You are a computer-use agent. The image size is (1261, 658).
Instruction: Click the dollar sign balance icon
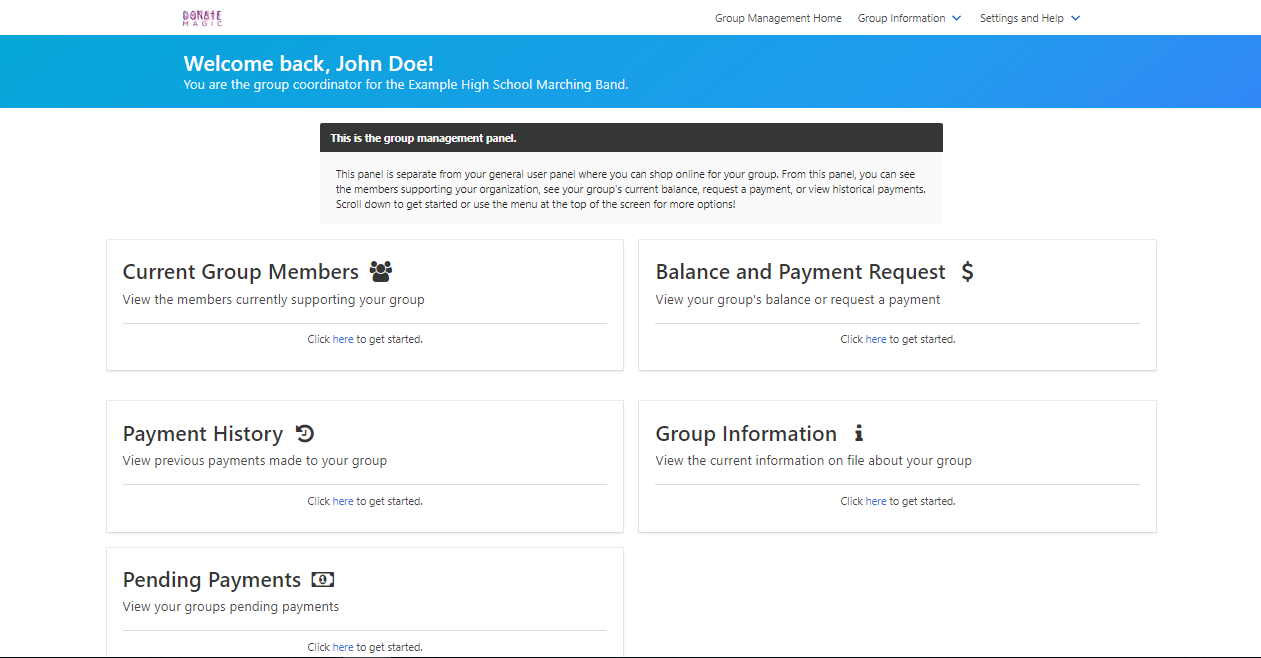point(966,271)
